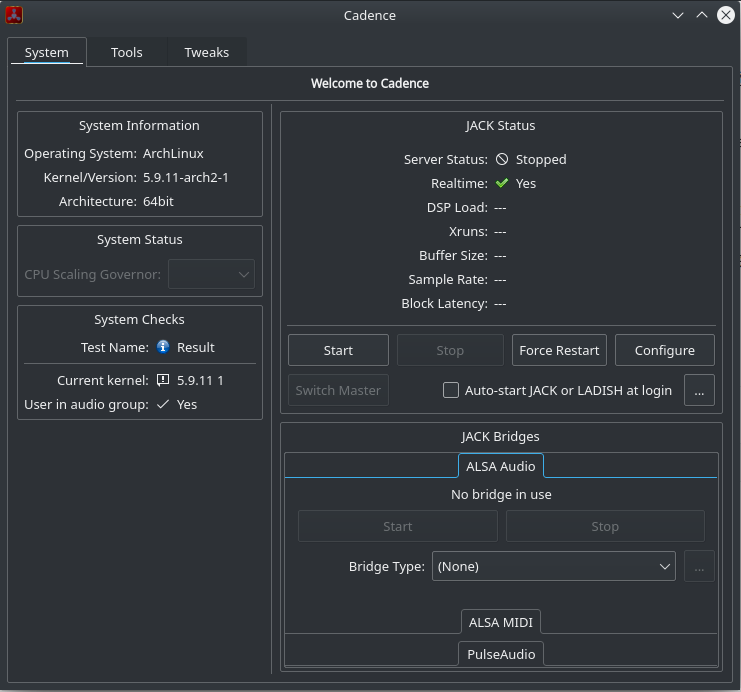Screen dimensions: 741x692
Task: Open the Tweaks tab
Action: (207, 52)
